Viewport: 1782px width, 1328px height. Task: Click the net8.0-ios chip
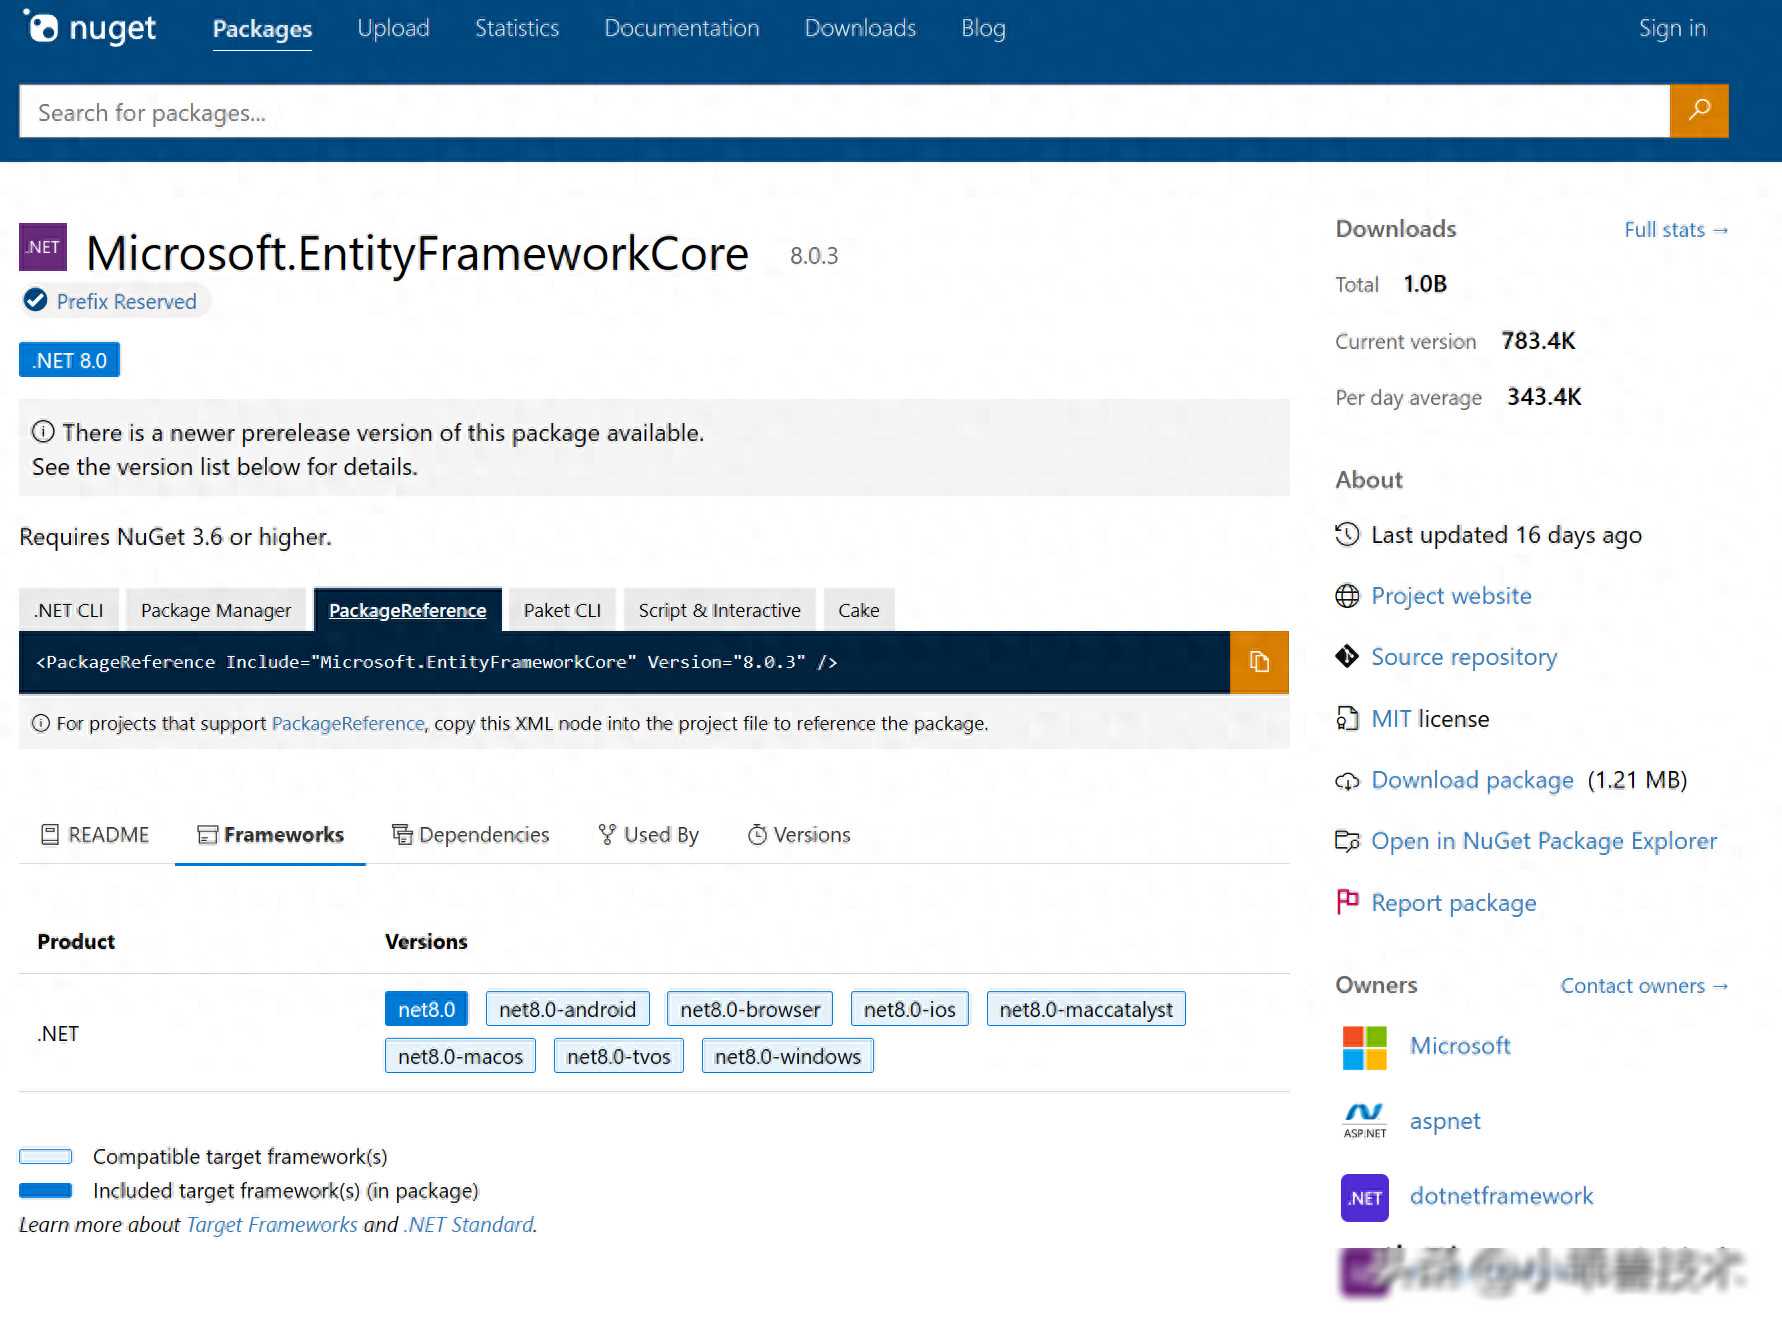click(910, 1009)
